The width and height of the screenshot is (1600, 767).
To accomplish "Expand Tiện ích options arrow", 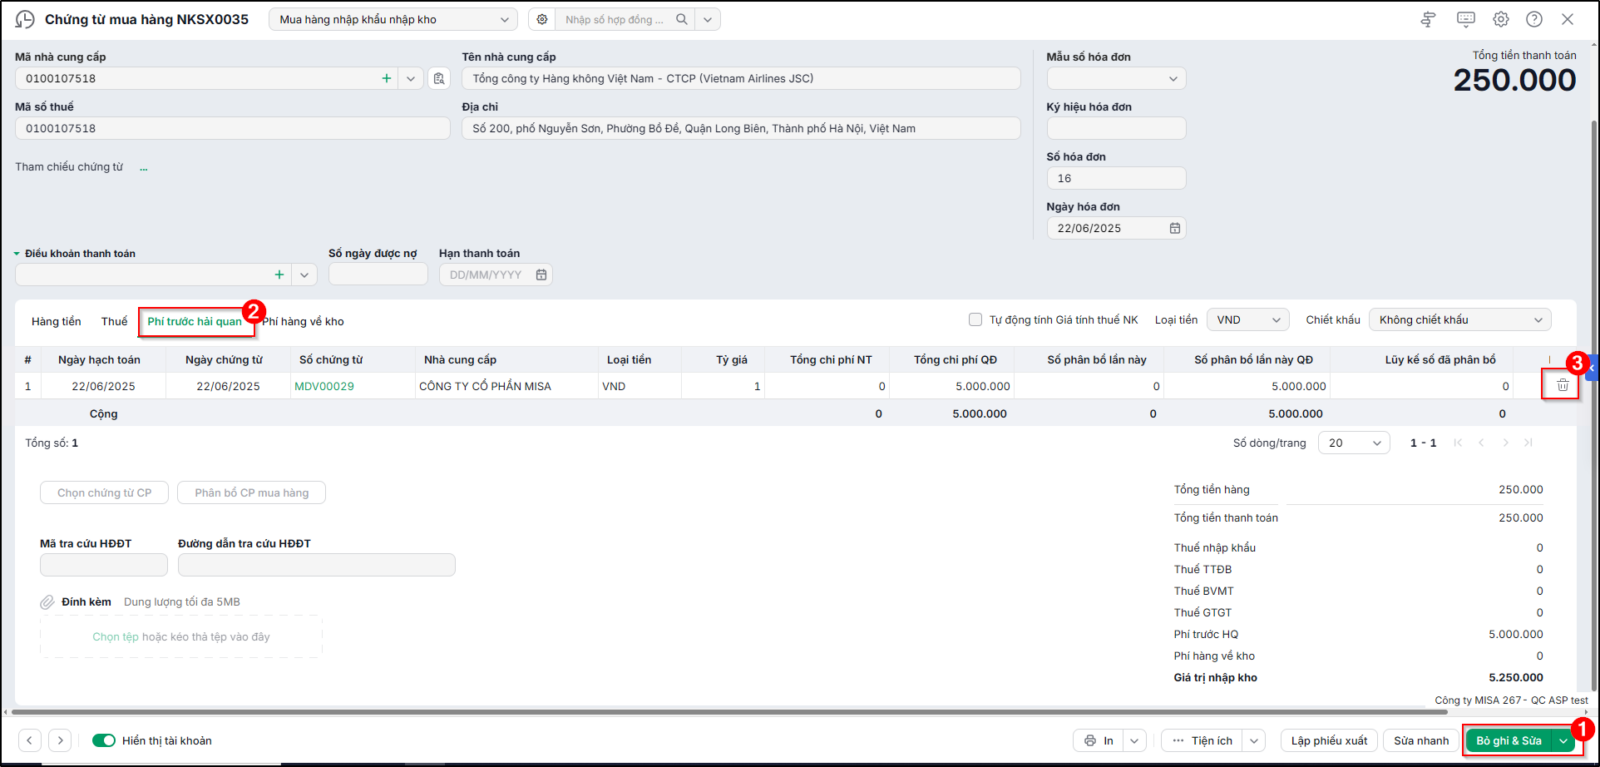I will (x=1254, y=741).
